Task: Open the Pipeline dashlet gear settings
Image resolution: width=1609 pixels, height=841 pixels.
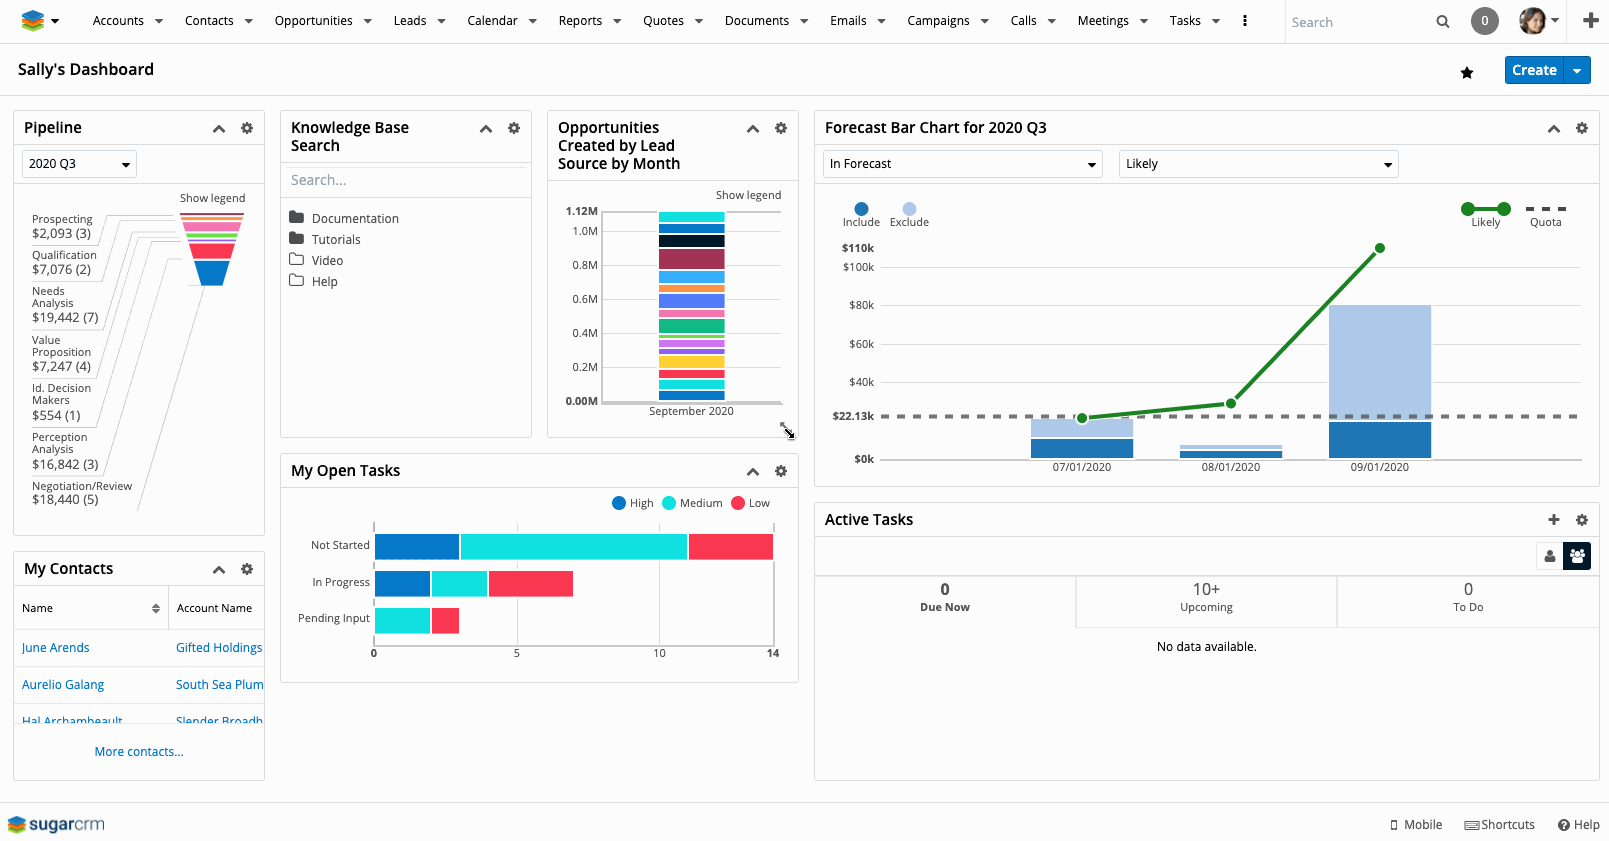Action: [x=247, y=128]
